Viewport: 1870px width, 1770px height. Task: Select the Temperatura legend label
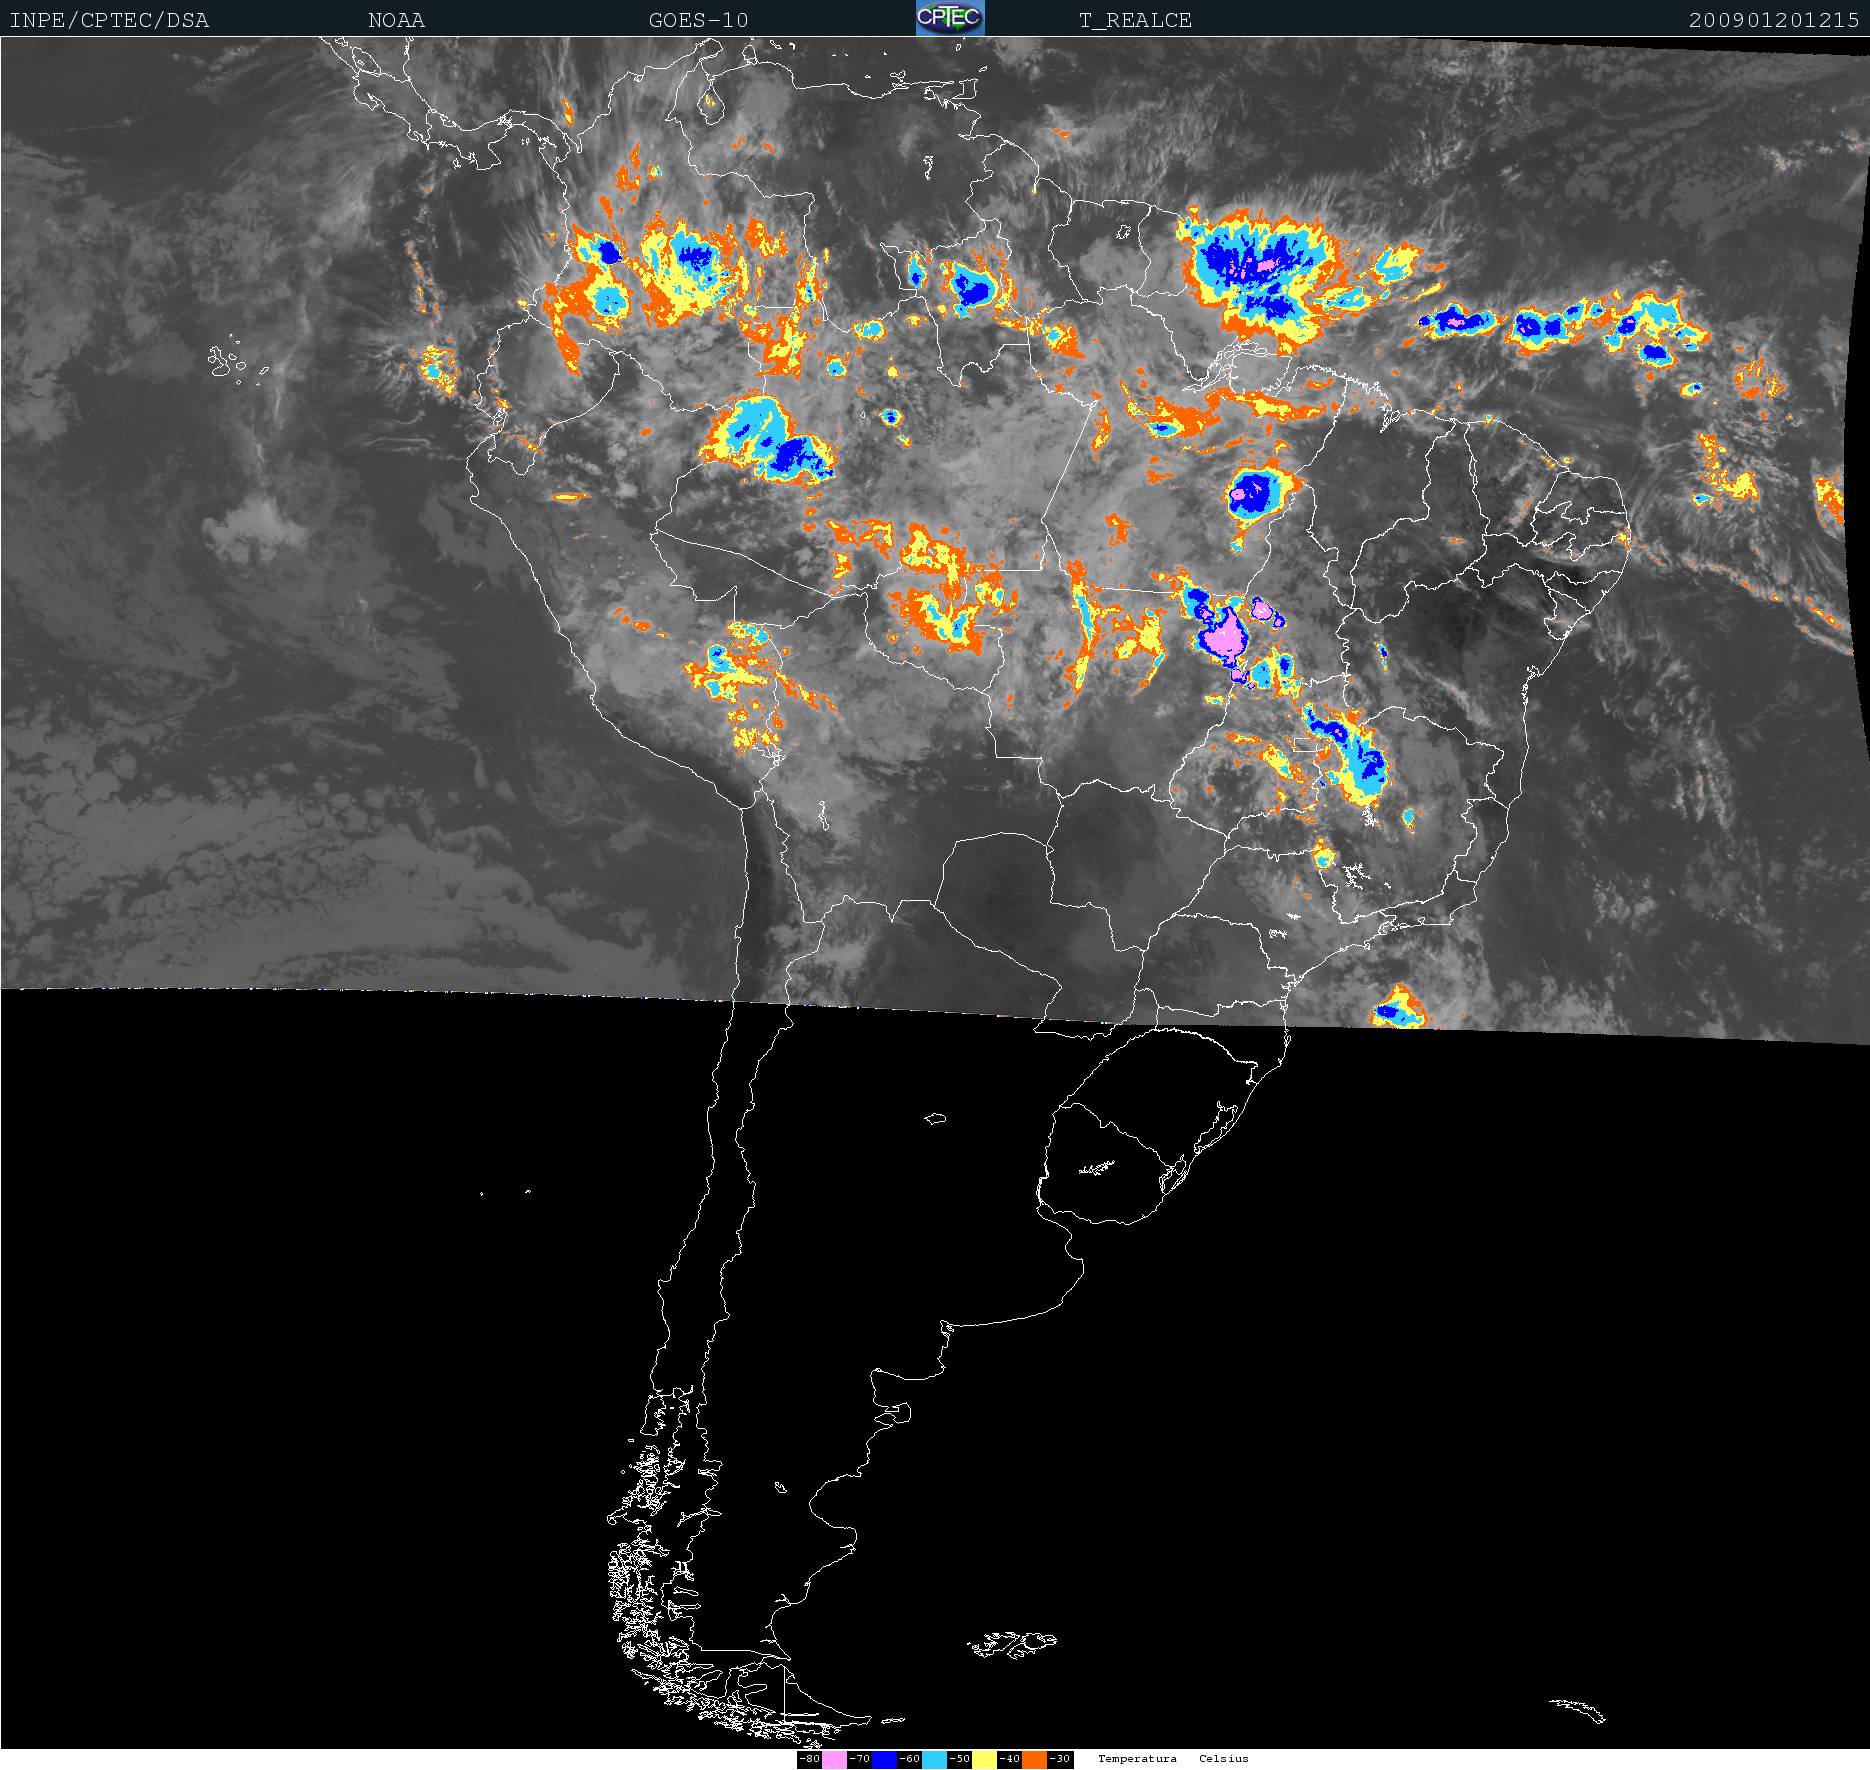1137,1758
